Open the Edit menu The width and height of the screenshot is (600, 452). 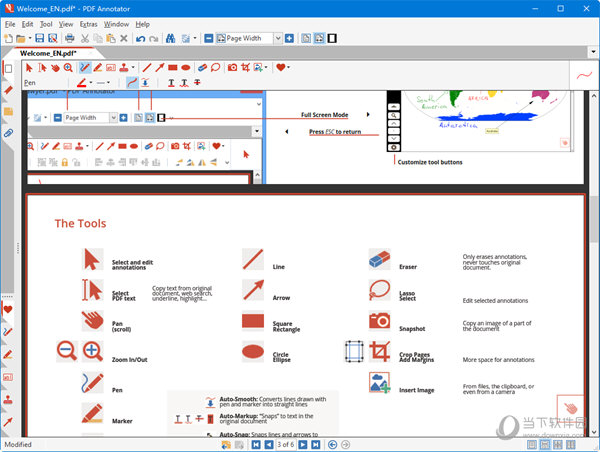click(x=27, y=24)
